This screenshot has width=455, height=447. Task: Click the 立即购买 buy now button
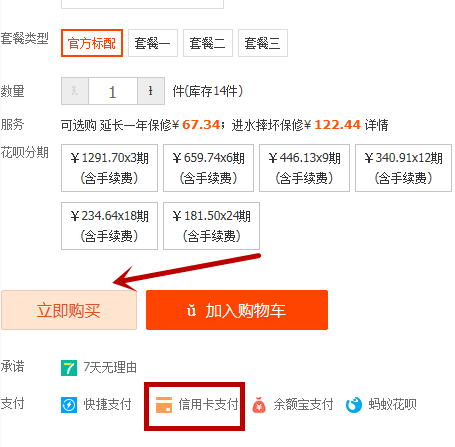[x=69, y=310]
